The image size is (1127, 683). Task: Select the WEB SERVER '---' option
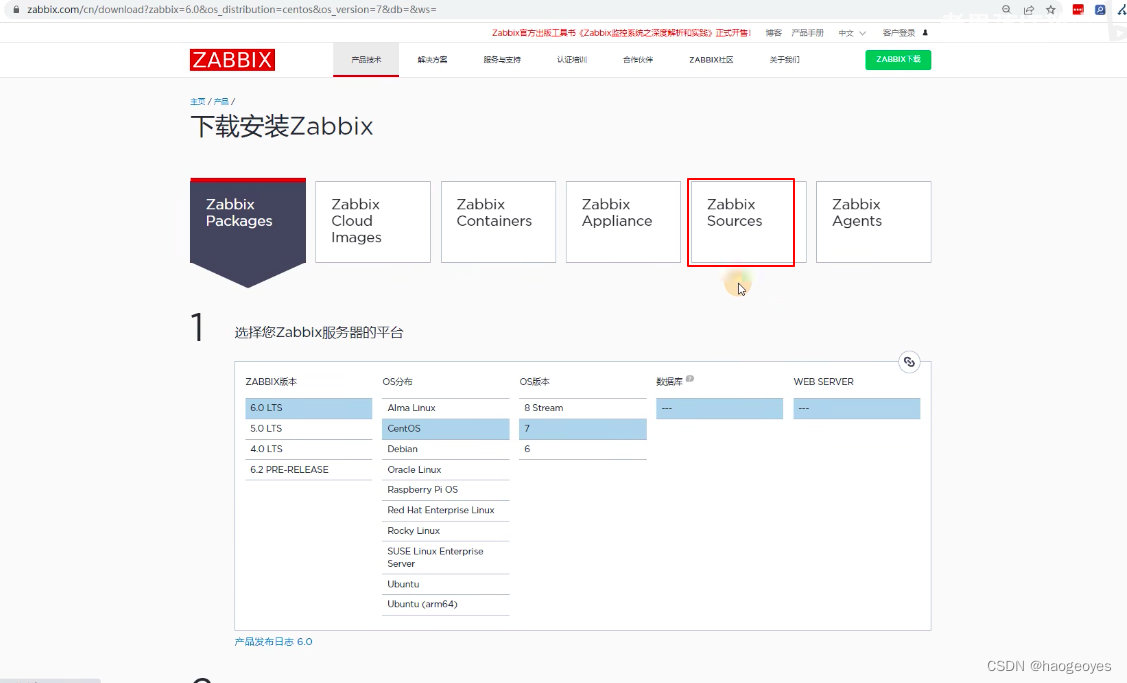click(857, 408)
